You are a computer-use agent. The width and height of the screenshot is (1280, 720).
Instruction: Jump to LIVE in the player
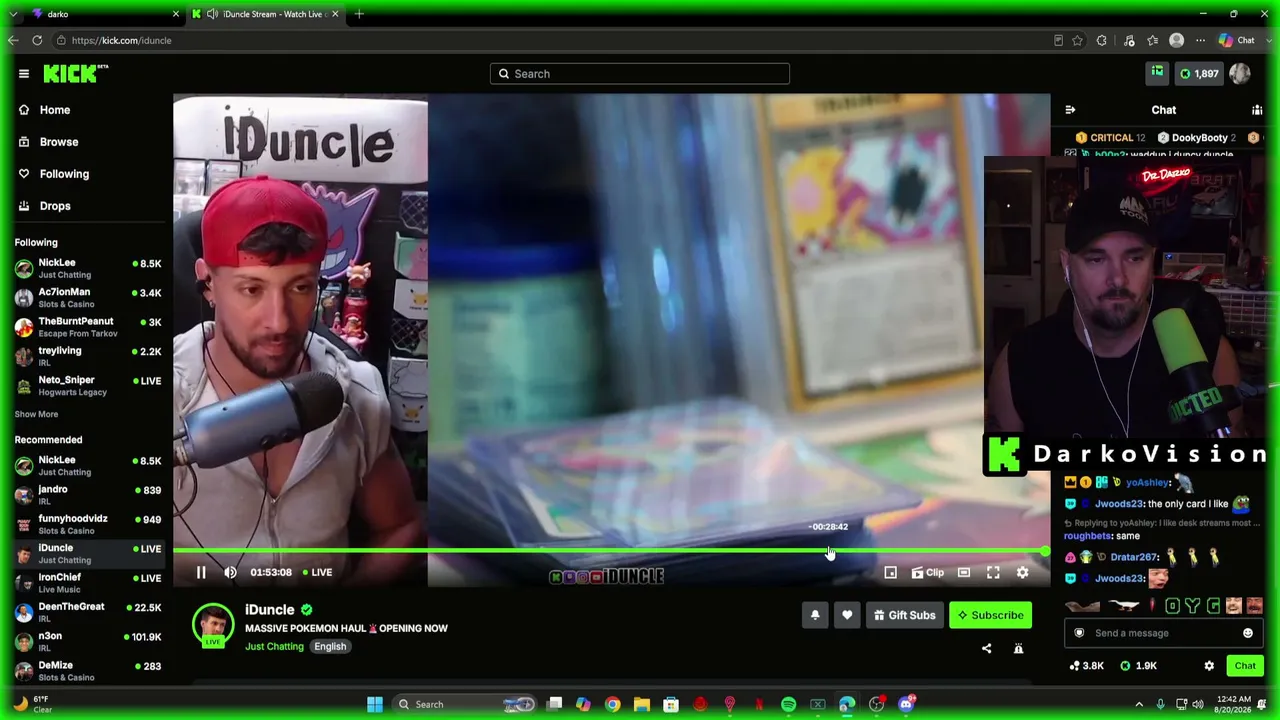click(317, 572)
